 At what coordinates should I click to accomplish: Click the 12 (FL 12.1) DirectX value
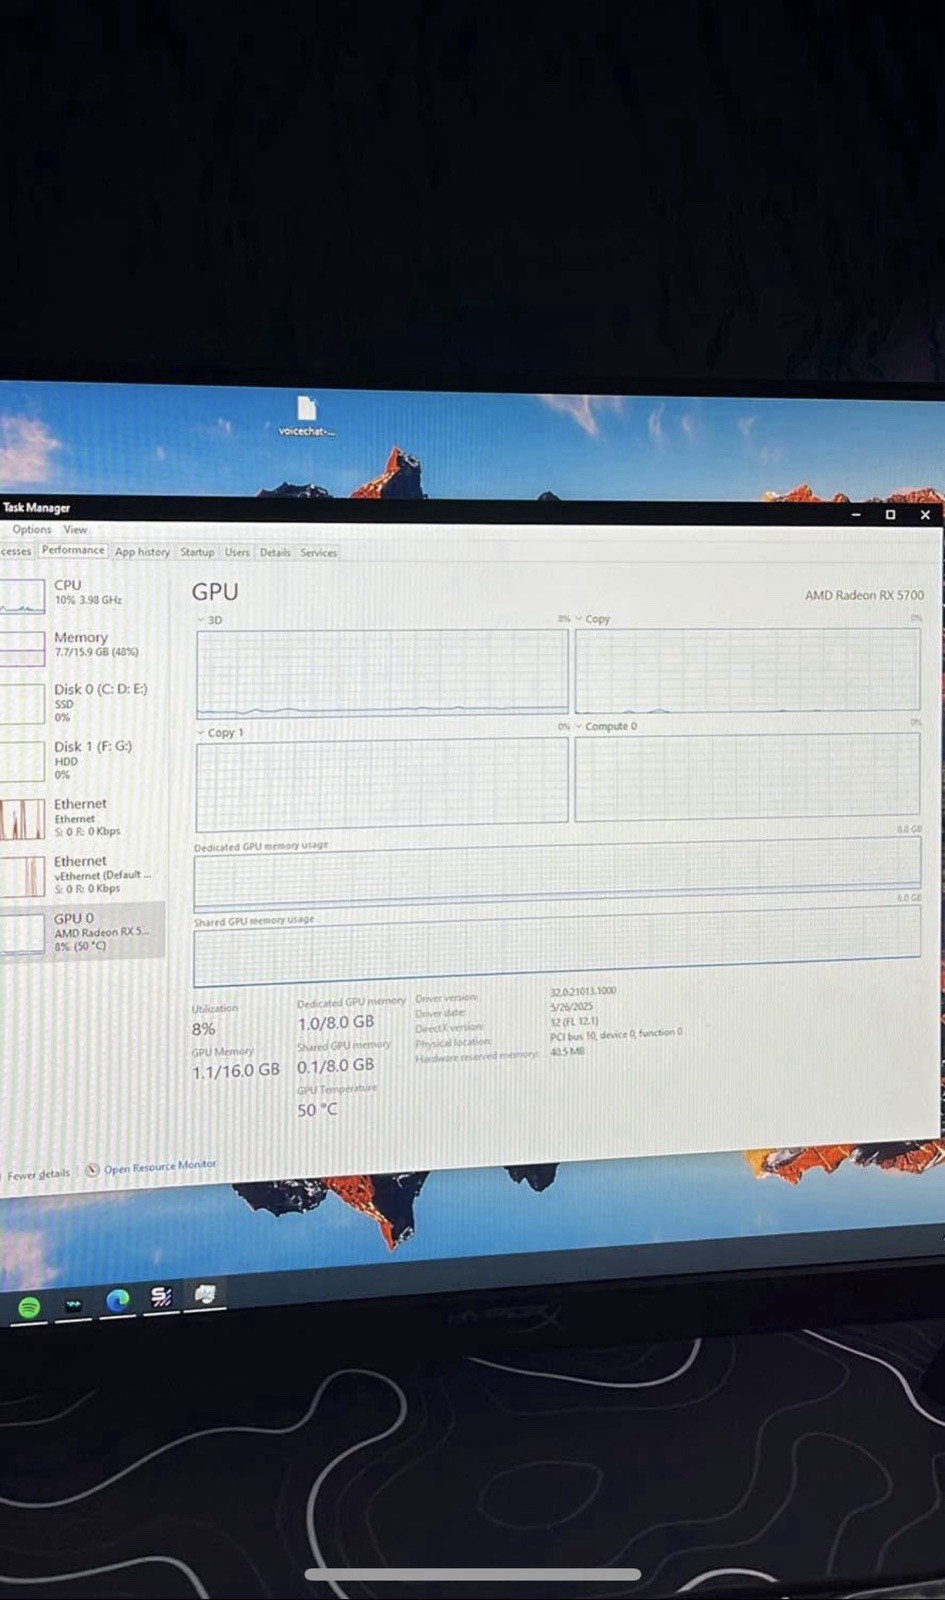coord(574,1021)
